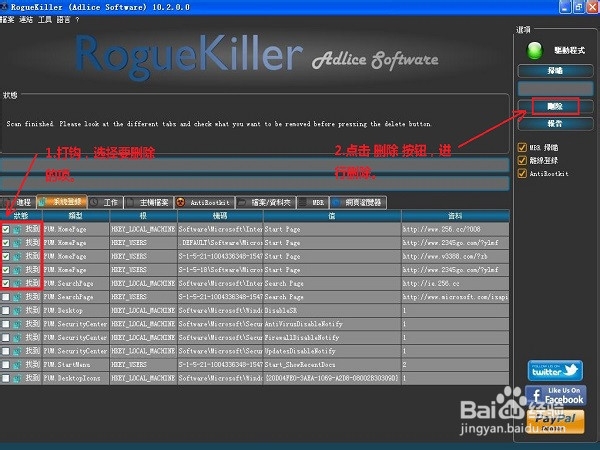600x450 pixels.
Task: Click registry icon in the S-1-5-18 HomePage row
Action: pos(17,270)
